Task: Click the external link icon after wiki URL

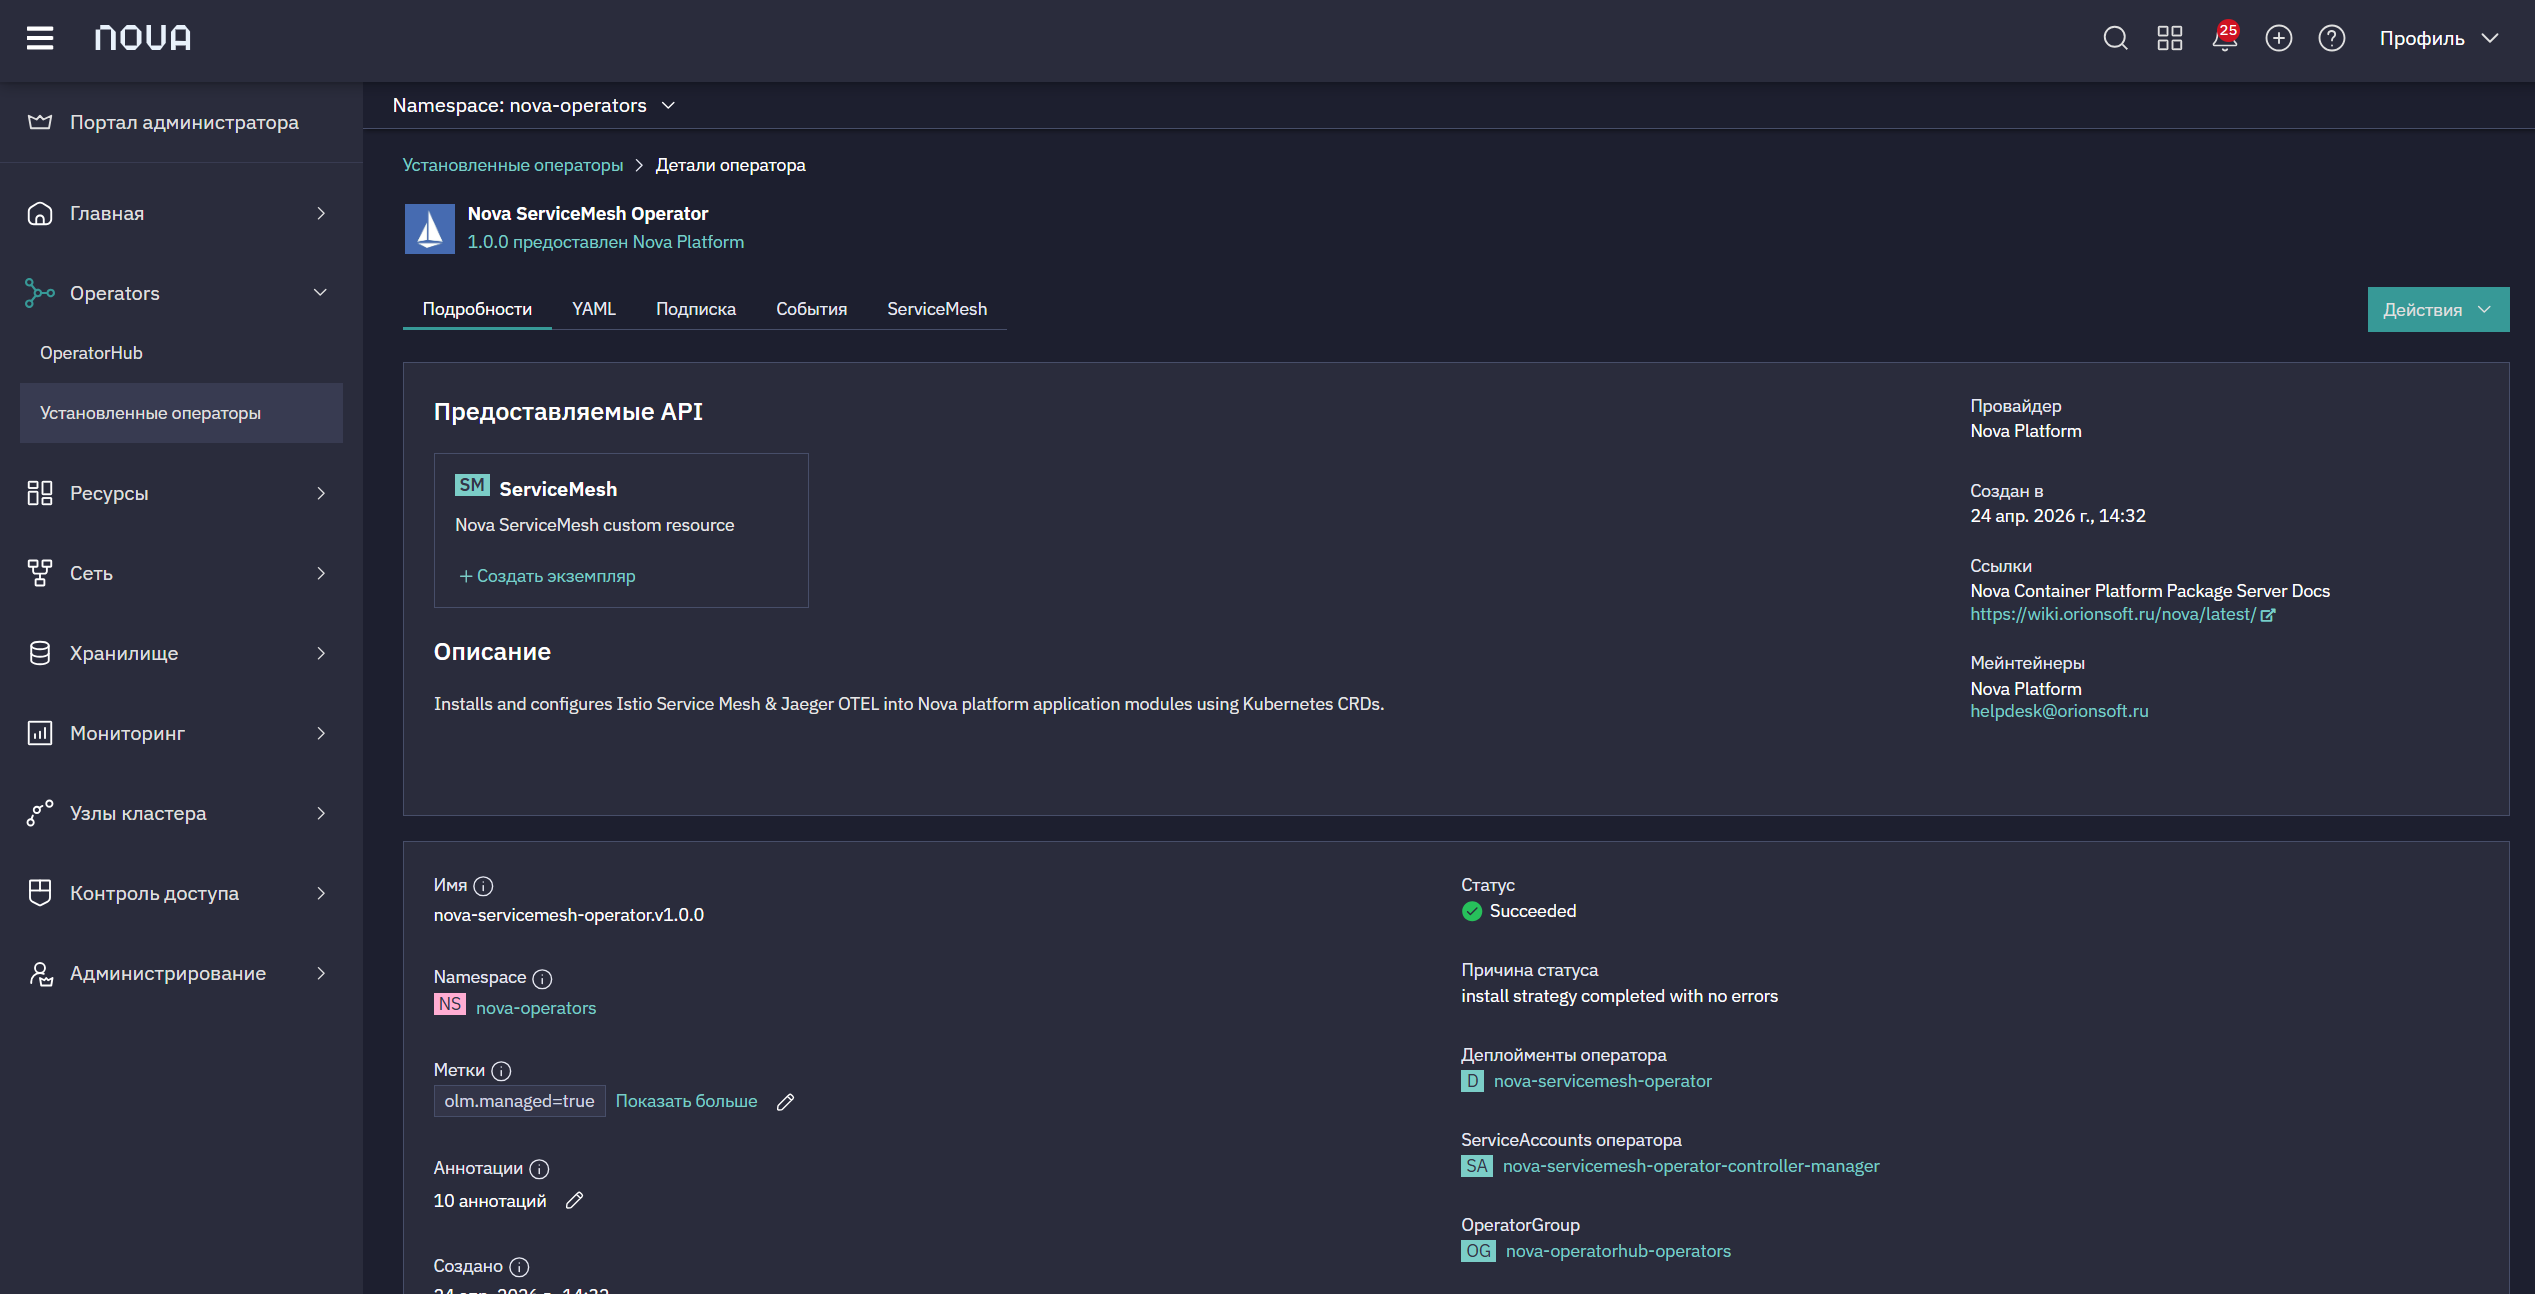Action: coord(2268,615)
